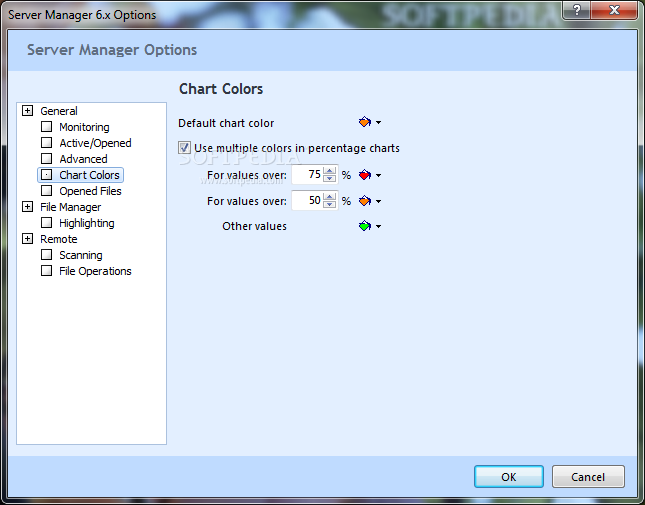Open color dropdown arrow for values over 50
645x505 pixels.
378,201
